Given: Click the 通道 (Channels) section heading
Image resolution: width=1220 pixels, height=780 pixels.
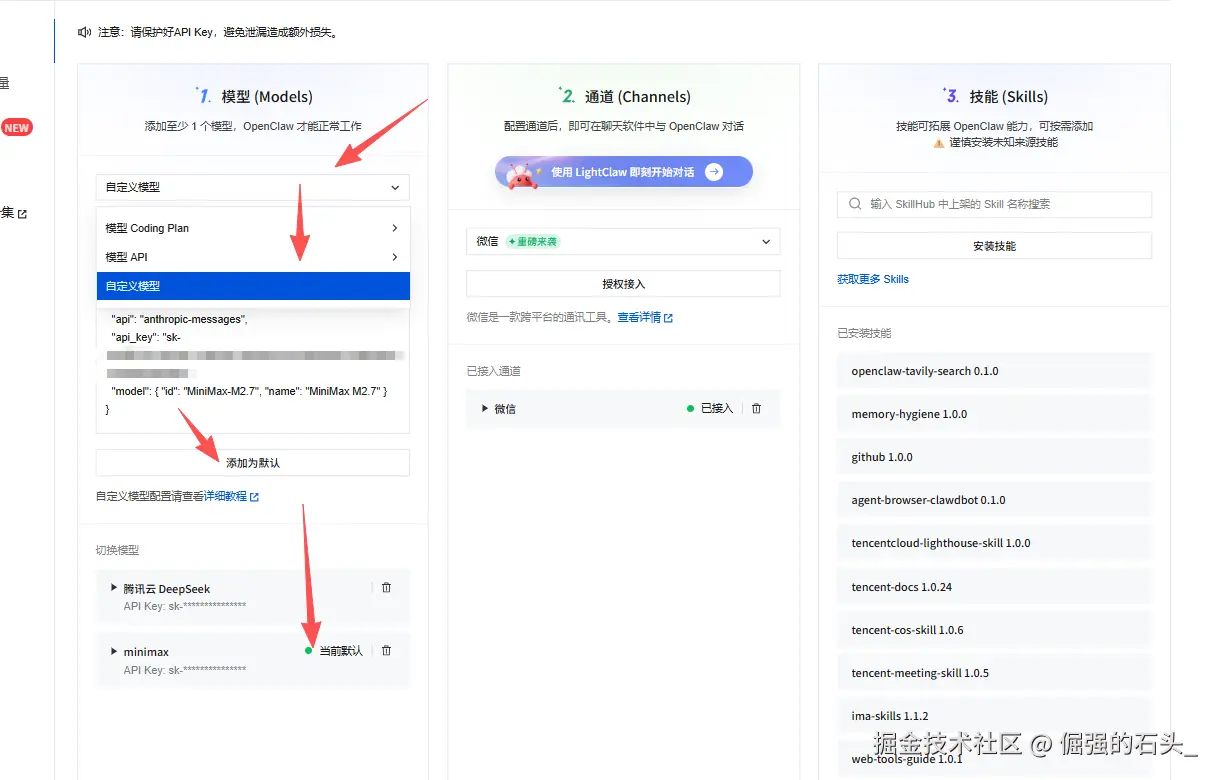Looking at the screenshot, I should [638, 97].
